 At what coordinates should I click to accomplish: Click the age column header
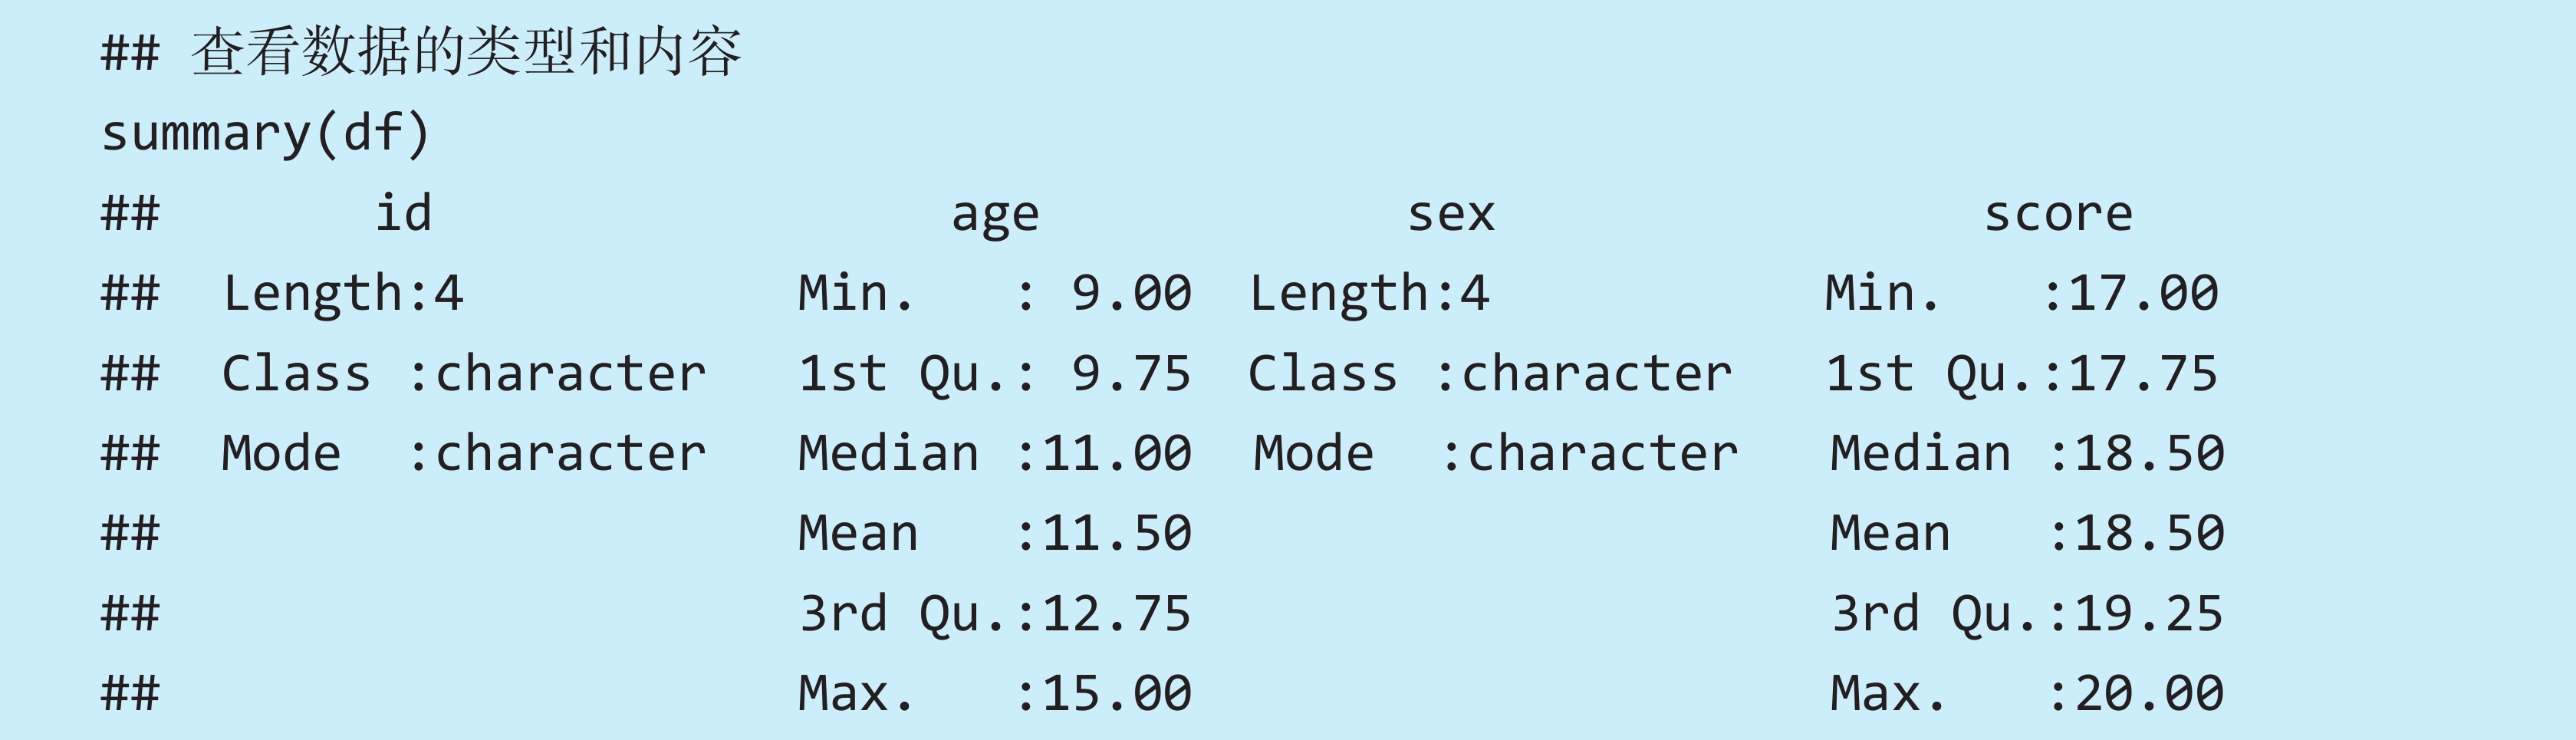coord(994,213)
